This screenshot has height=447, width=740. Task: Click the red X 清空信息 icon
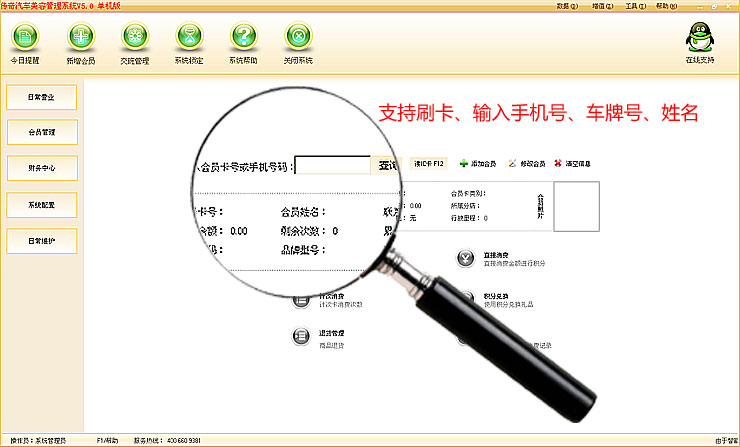pyautogui.click(x=558, y=163)
